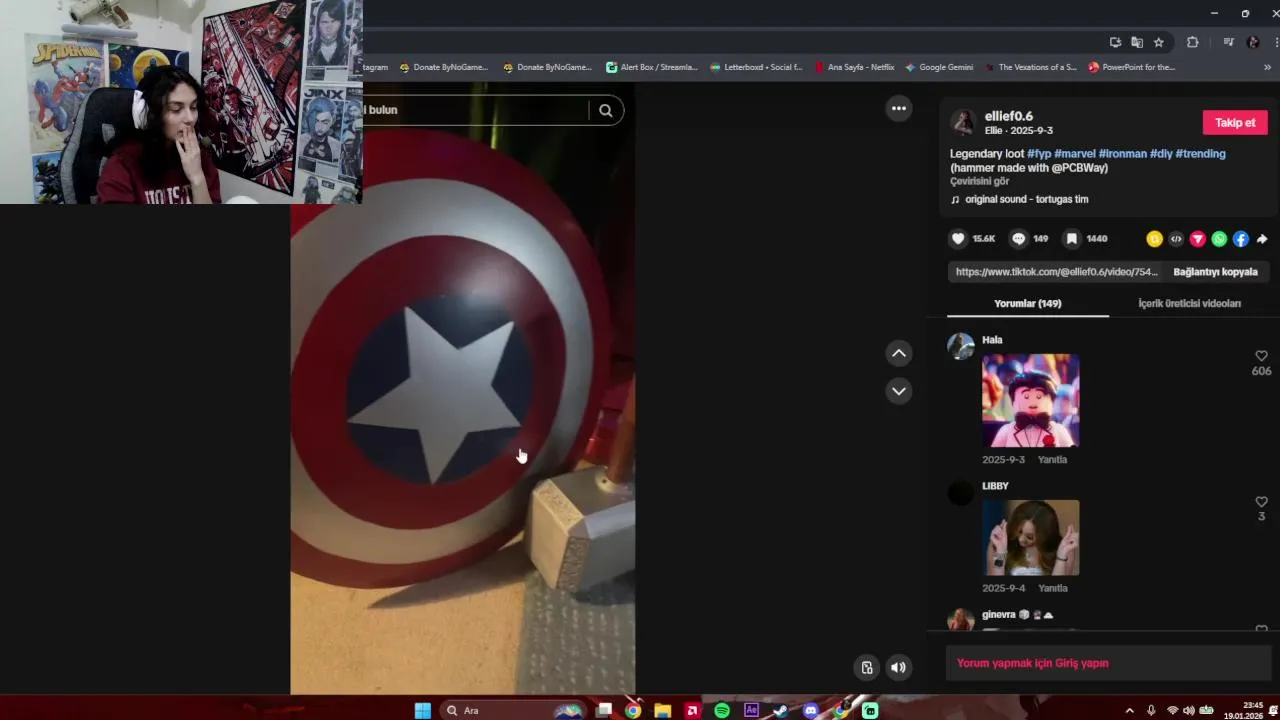Viewport: 1280px width, 720px height.
Task: Click ginevra commenter name
Action: pos(998,615)
